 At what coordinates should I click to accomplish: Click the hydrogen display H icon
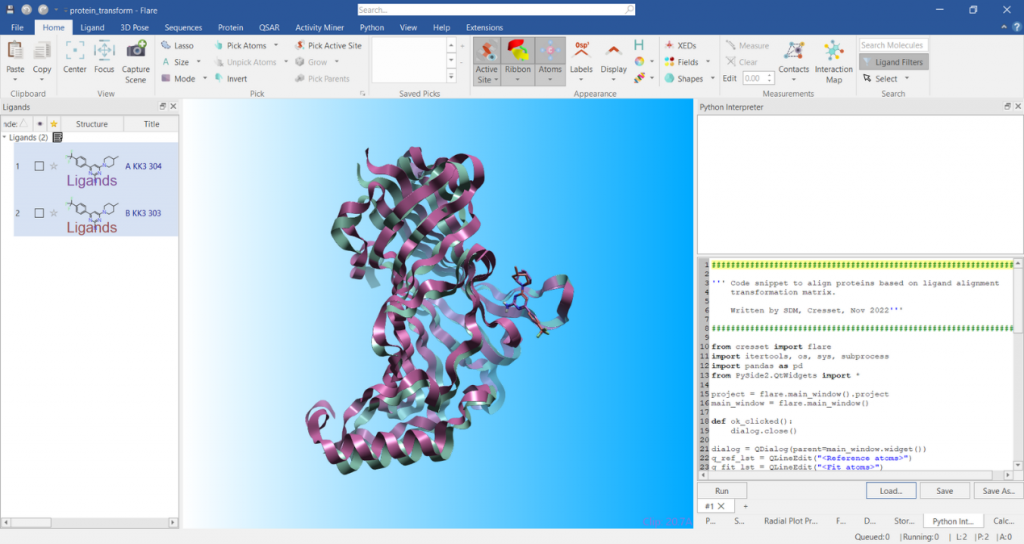click(639, 45)
